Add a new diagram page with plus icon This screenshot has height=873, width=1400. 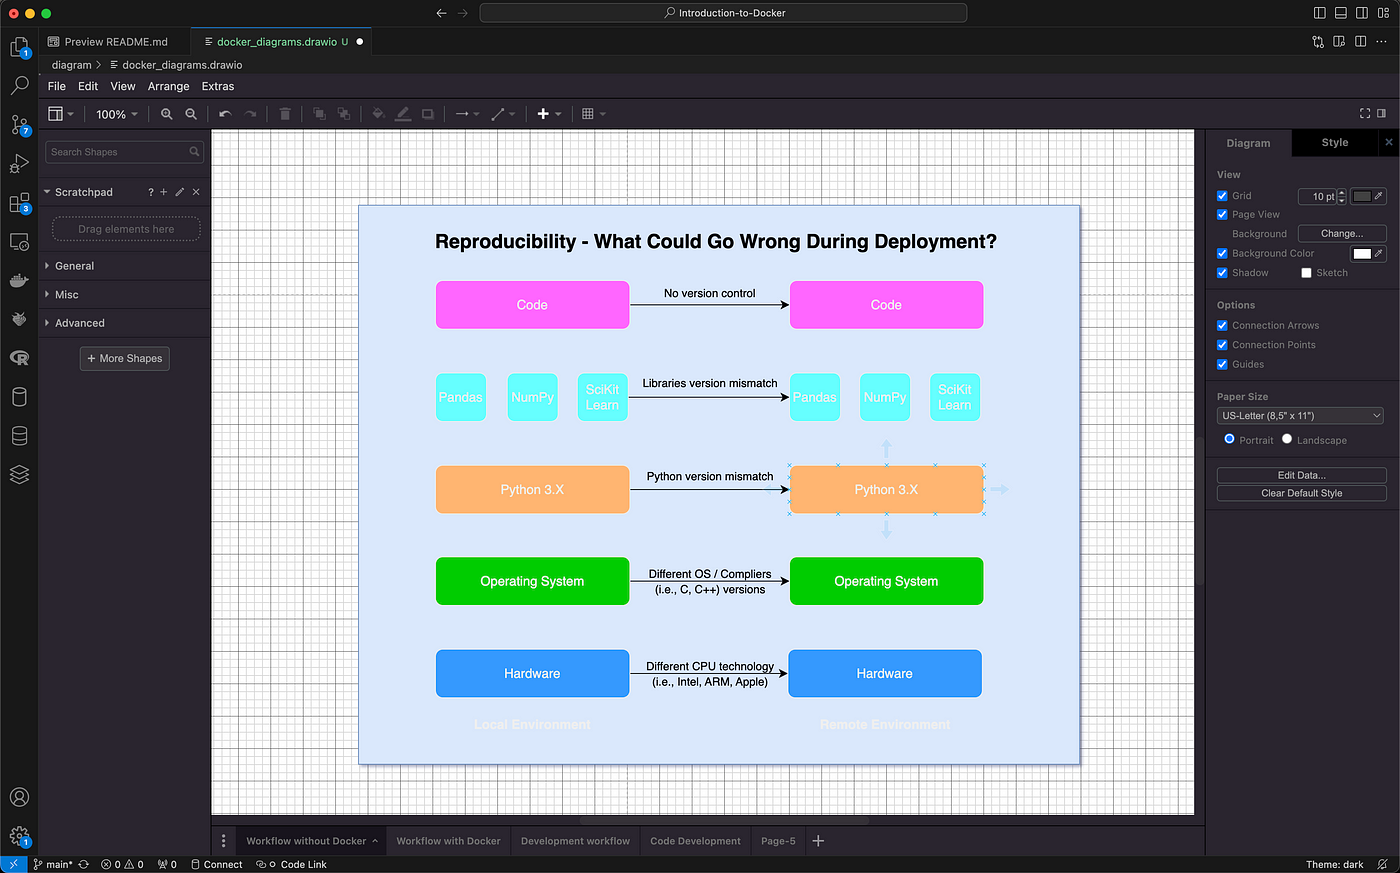[x=818, y=841]
